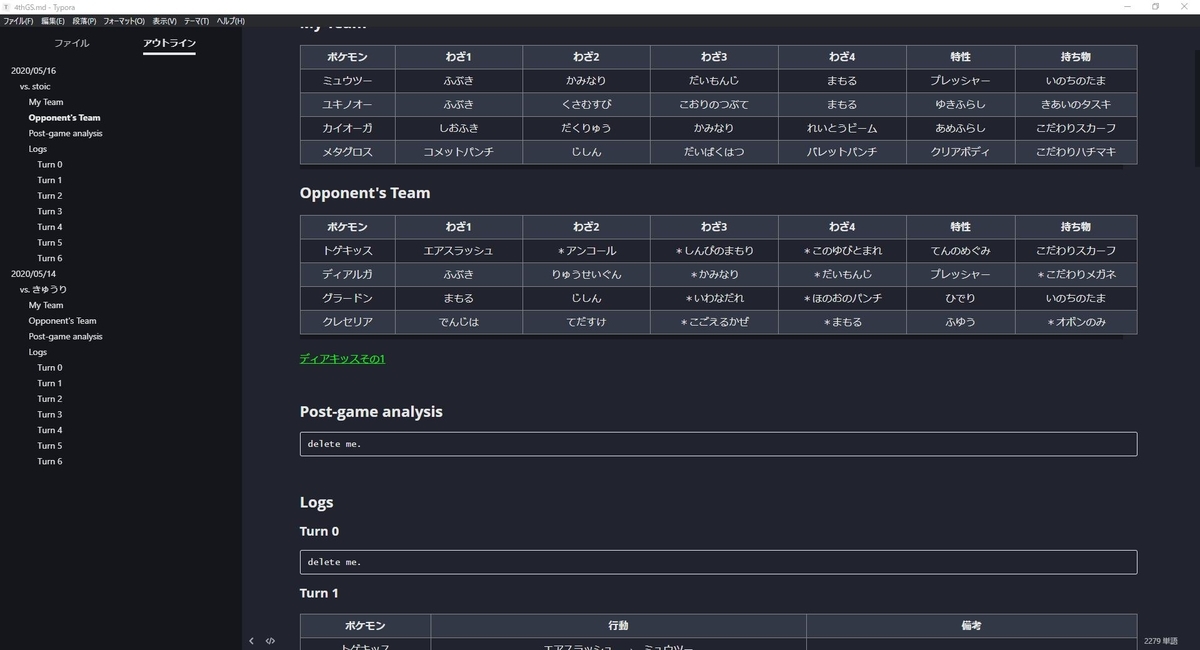Click the ＊こだわりメガネ cell

(x=1076, y=274)
